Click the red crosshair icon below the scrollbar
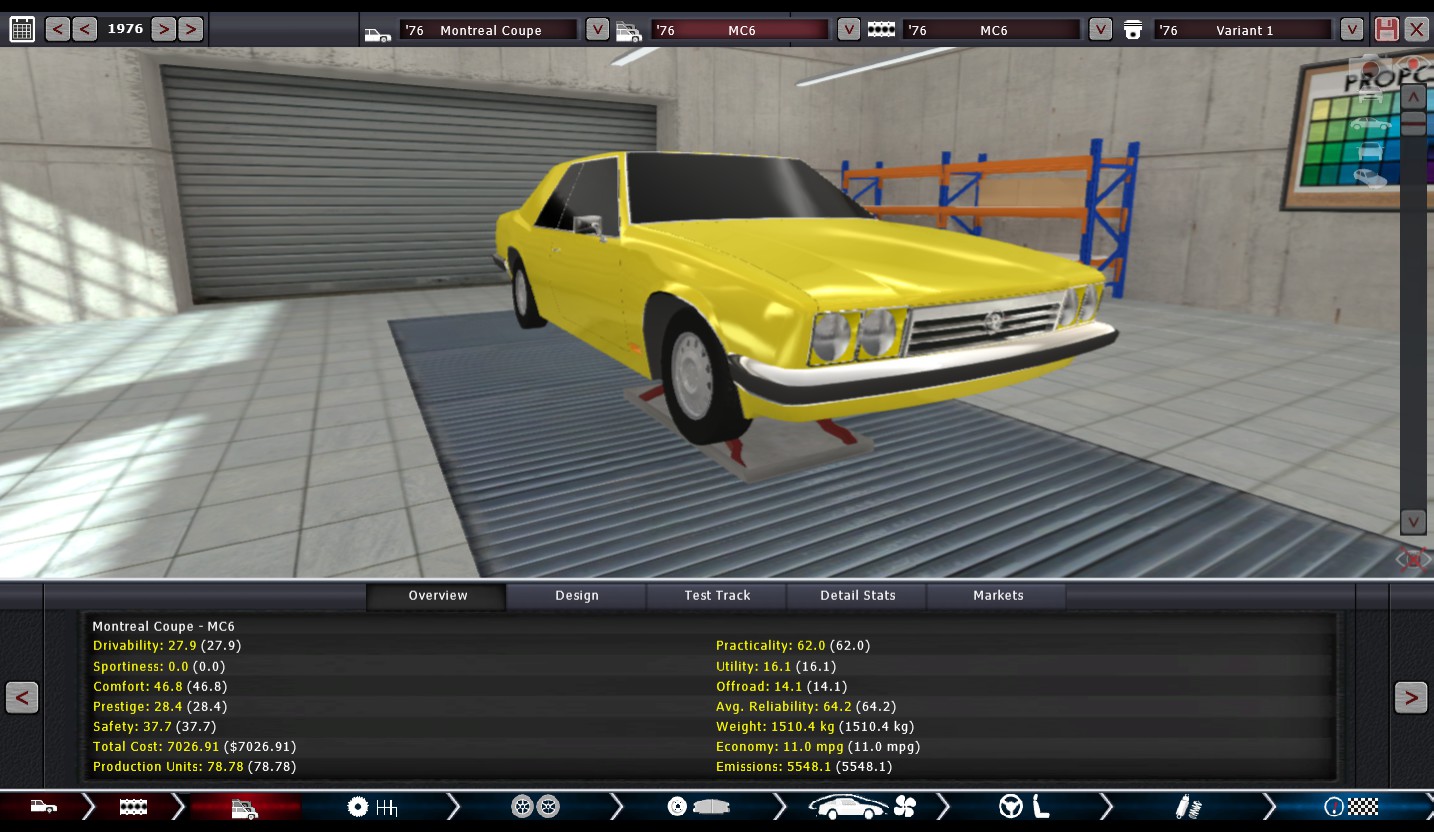 coord(1411,559)
